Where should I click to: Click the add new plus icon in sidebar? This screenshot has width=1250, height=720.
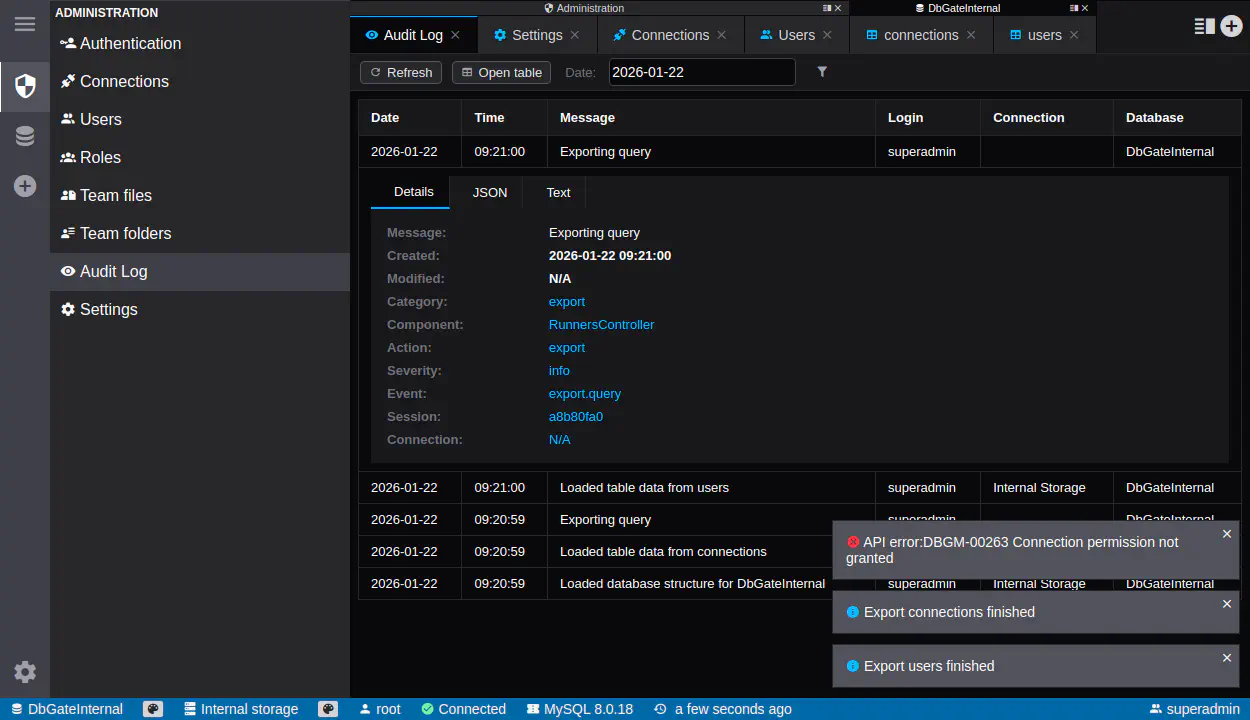click(25, 186)
